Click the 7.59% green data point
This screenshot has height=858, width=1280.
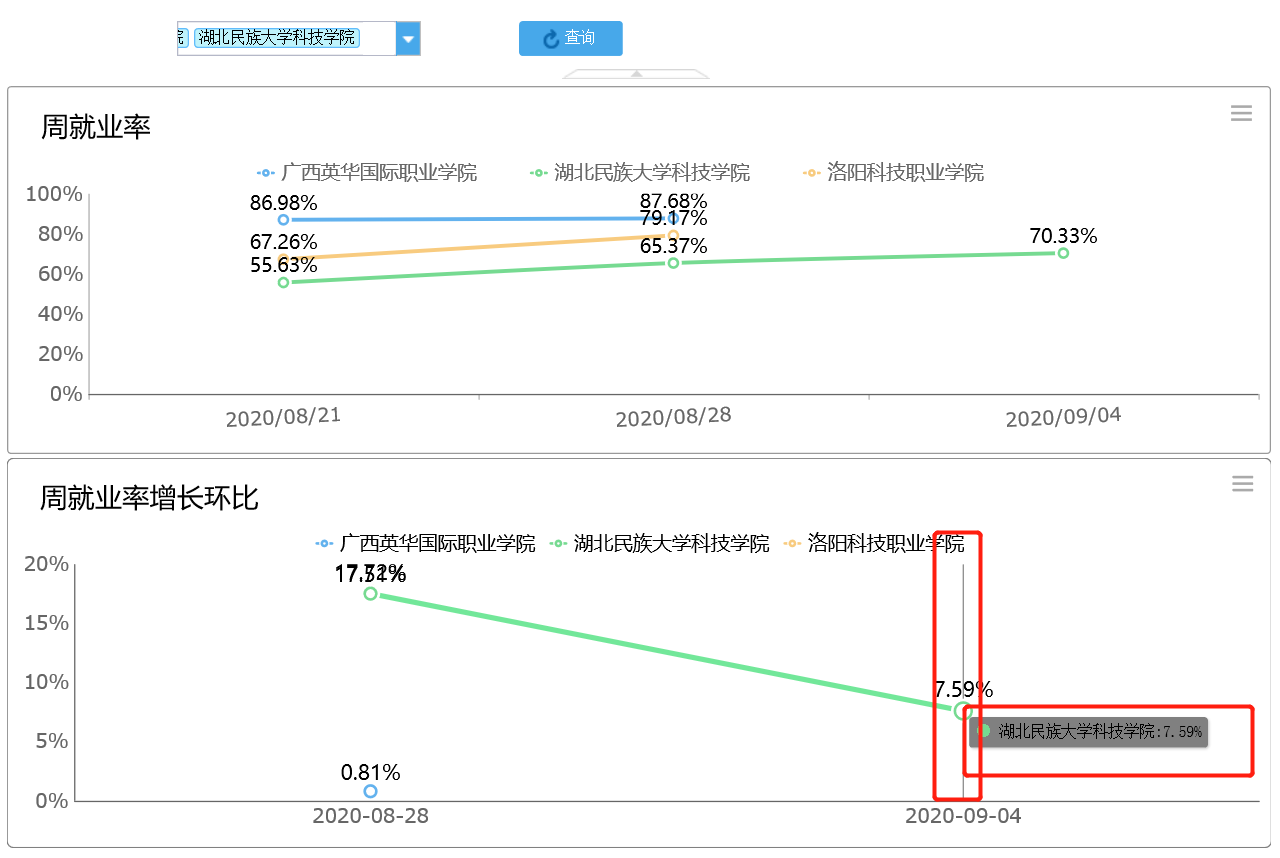click(962, 711)
